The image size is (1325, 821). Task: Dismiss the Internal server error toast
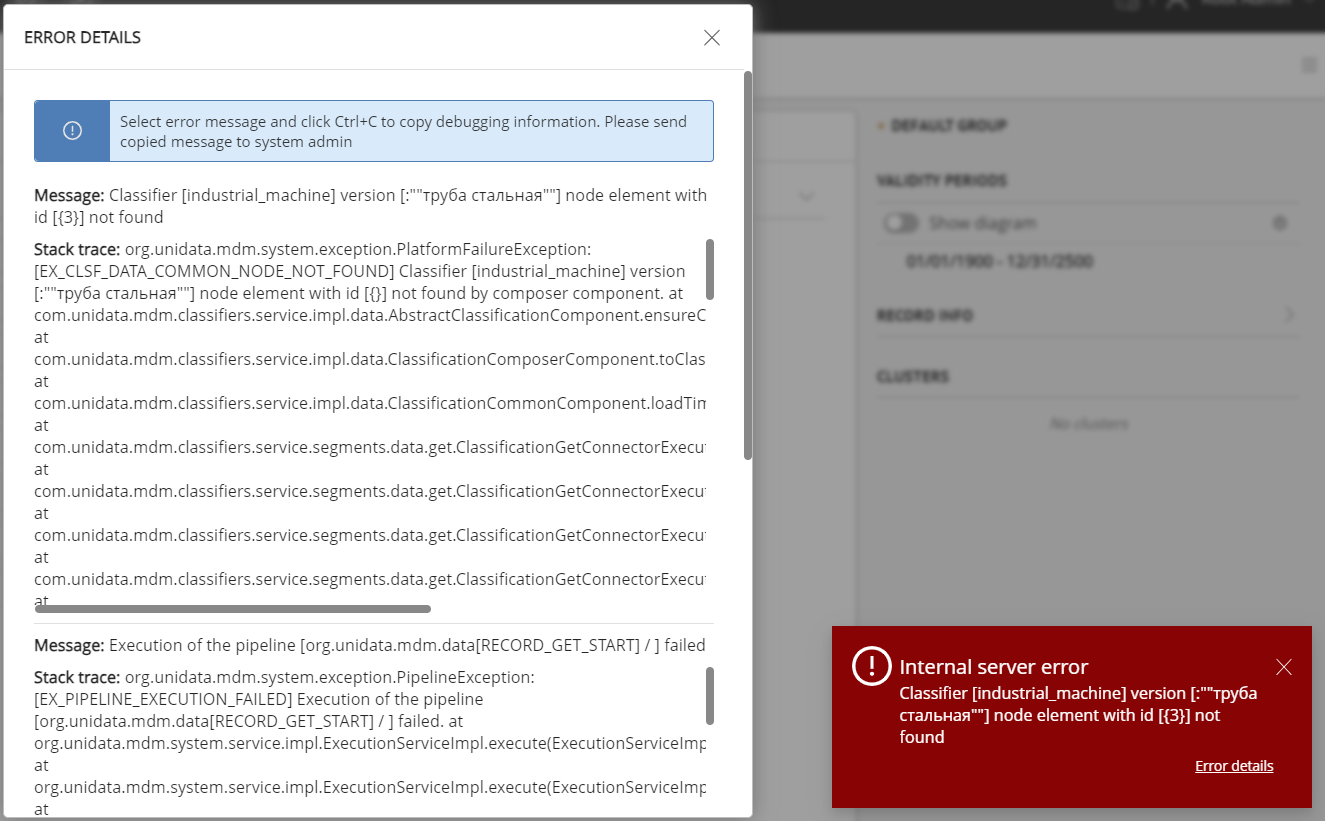[1283, 667]
